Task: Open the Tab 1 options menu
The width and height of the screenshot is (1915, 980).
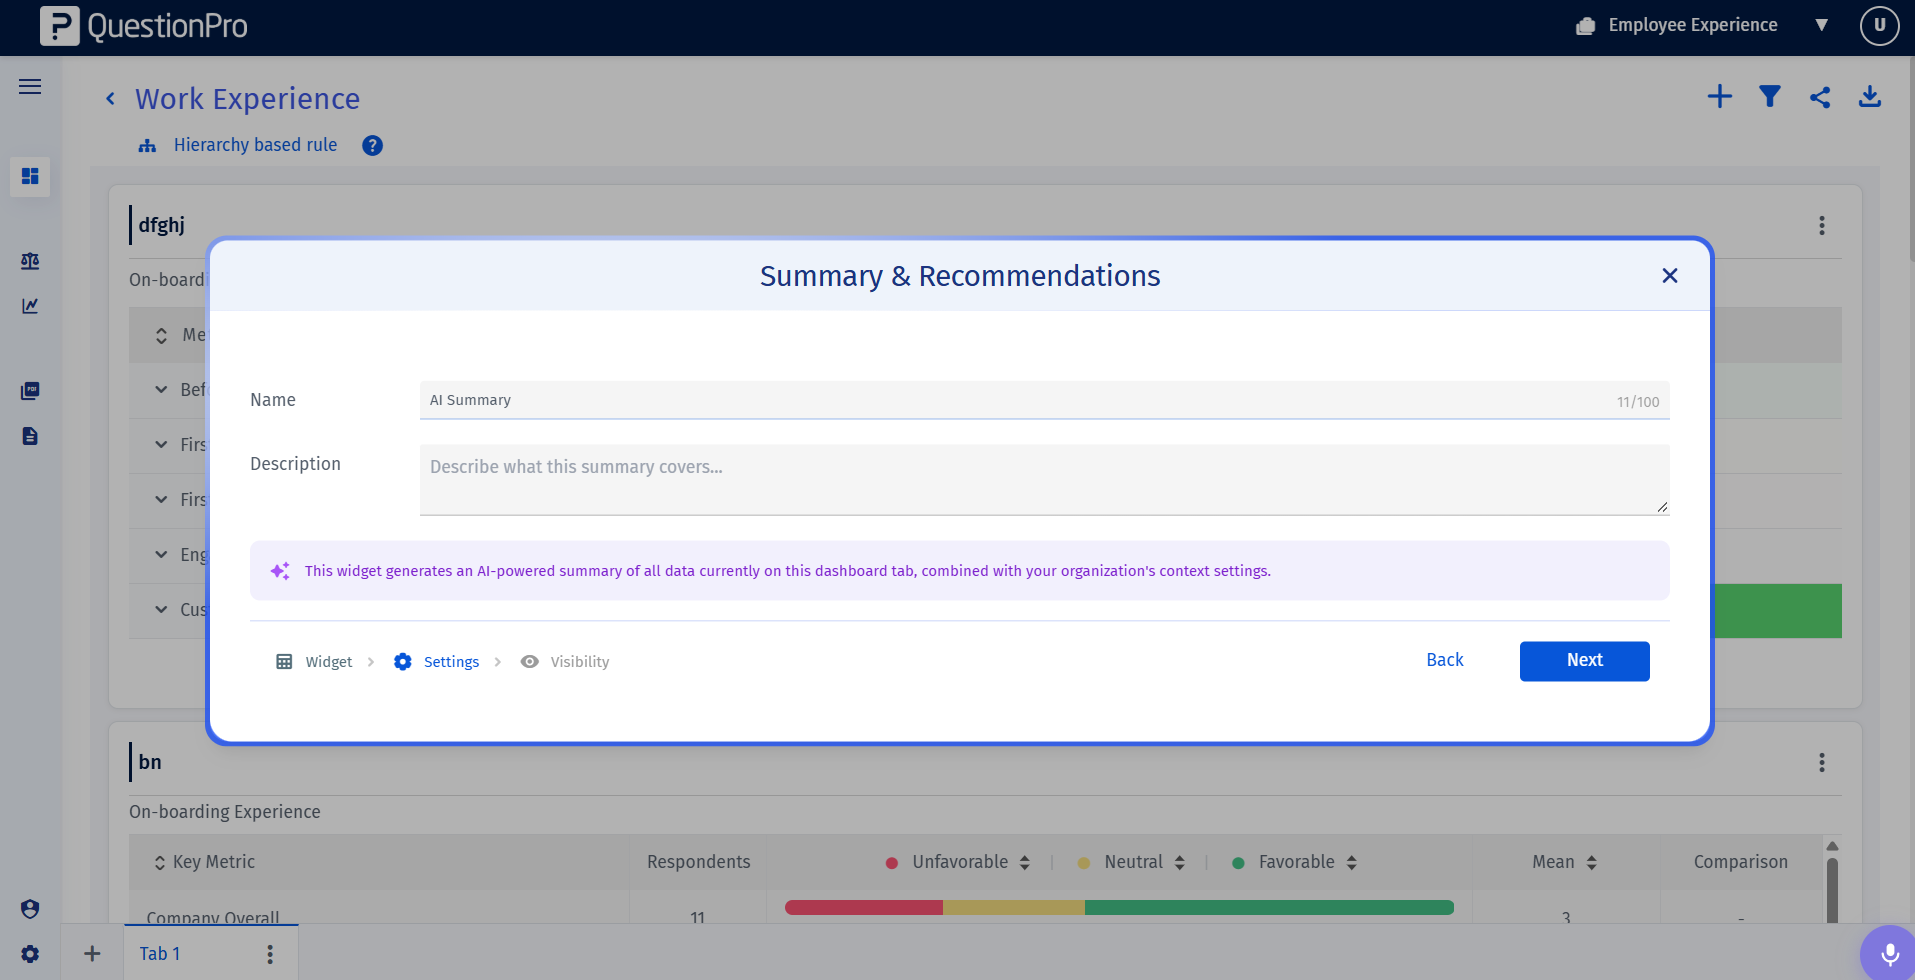Action: click(x=270, y=954)
